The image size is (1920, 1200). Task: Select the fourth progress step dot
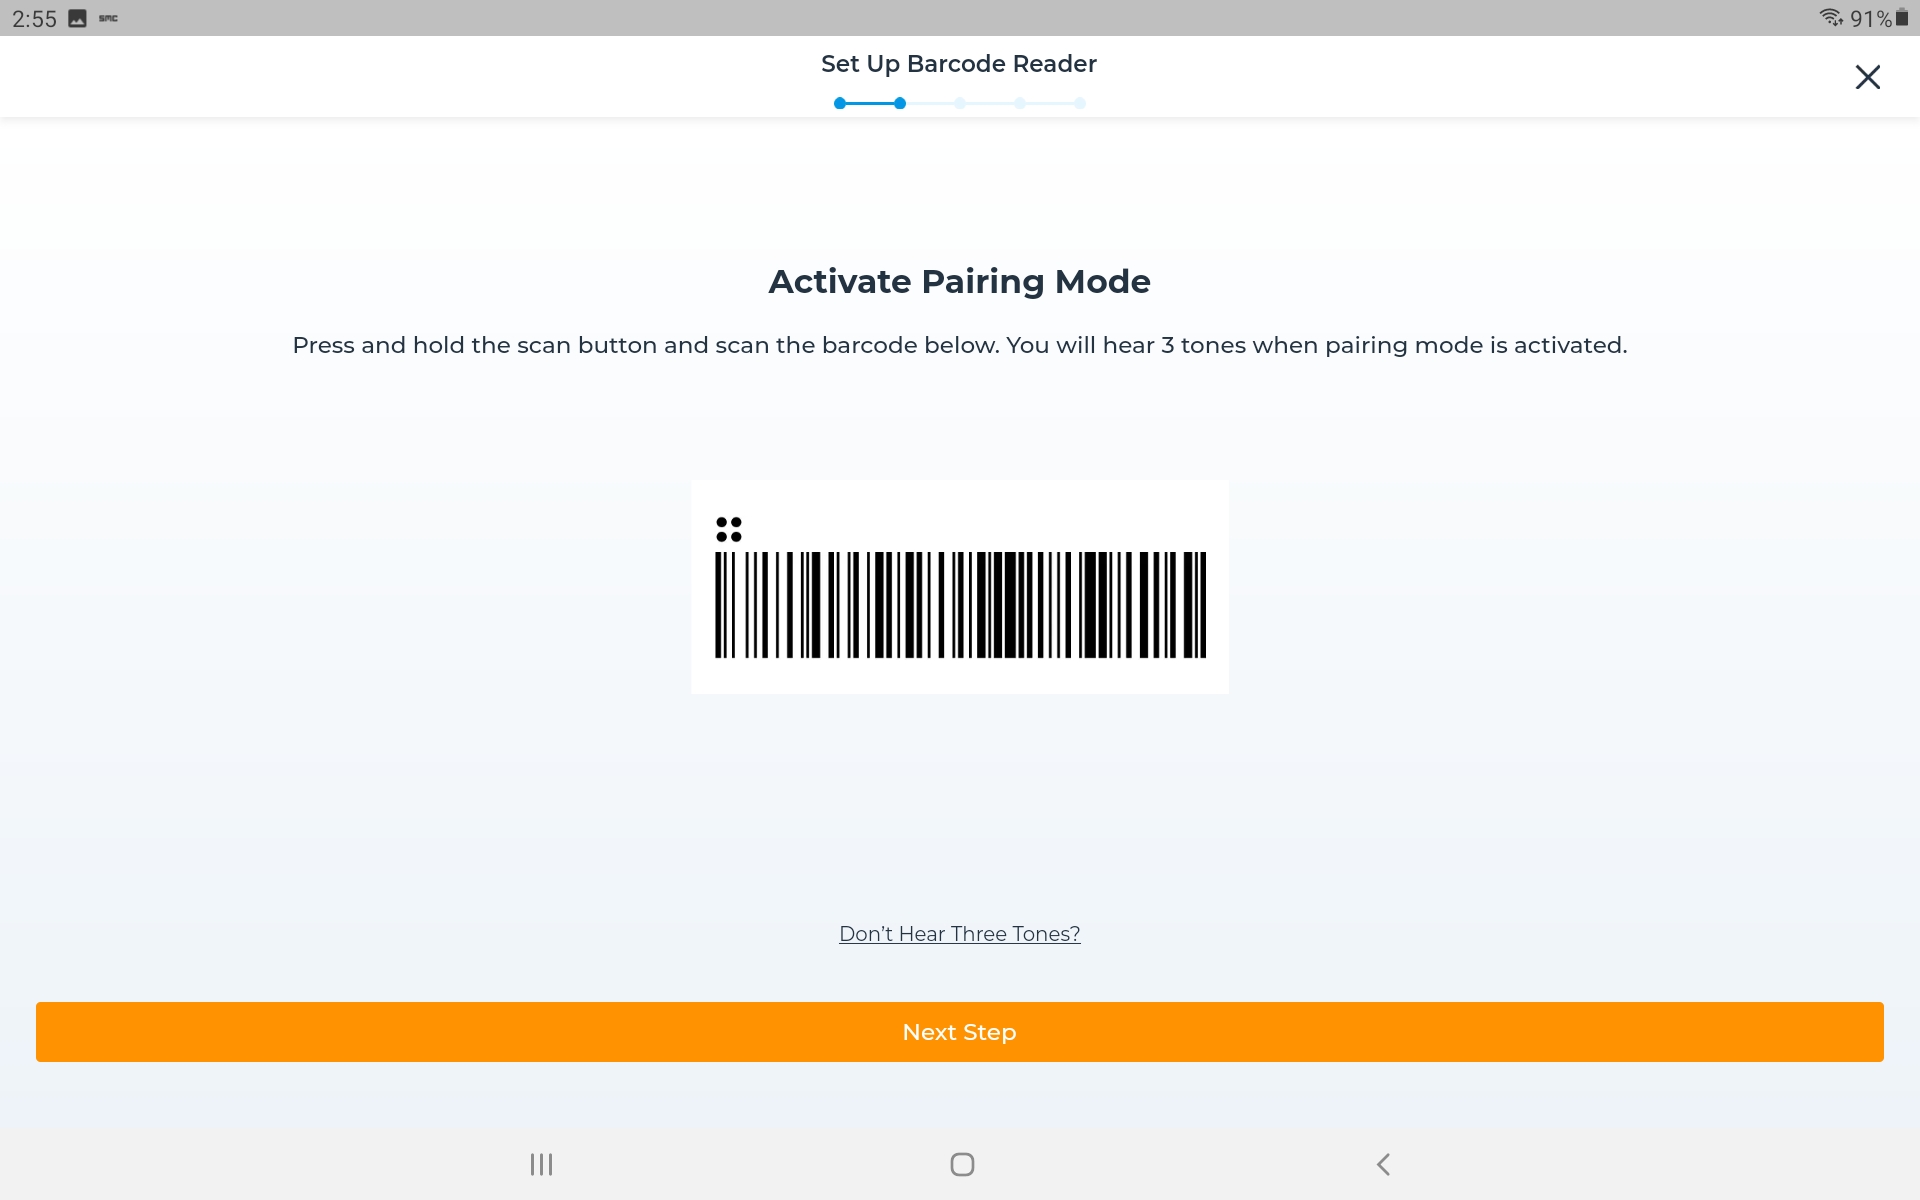pyautogui.click(x=1020, y=103)
